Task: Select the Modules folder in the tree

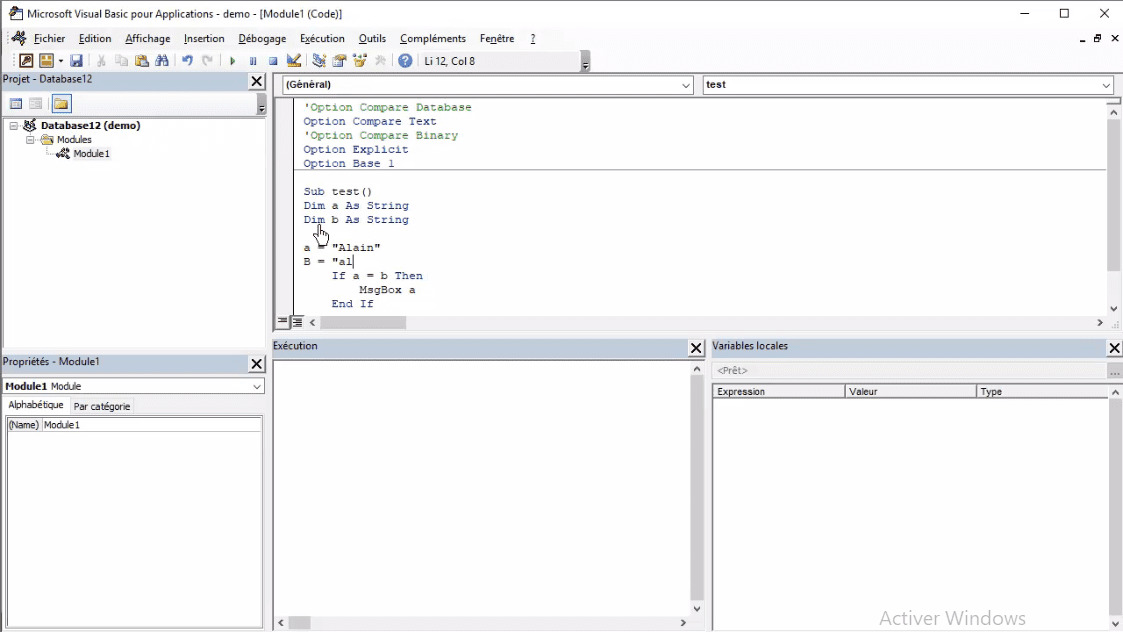Action: click(74, 140)
